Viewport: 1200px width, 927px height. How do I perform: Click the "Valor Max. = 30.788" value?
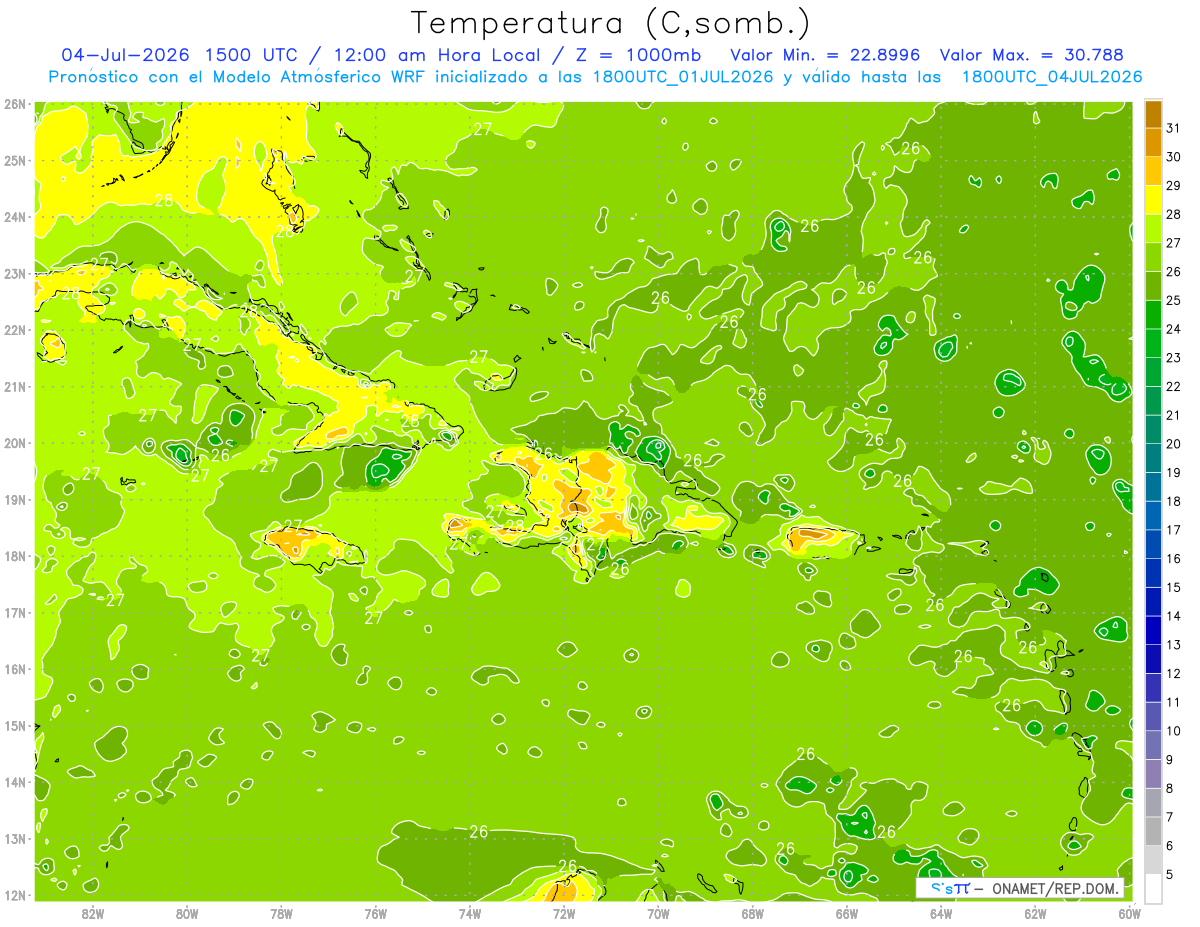pos(1031,55)
